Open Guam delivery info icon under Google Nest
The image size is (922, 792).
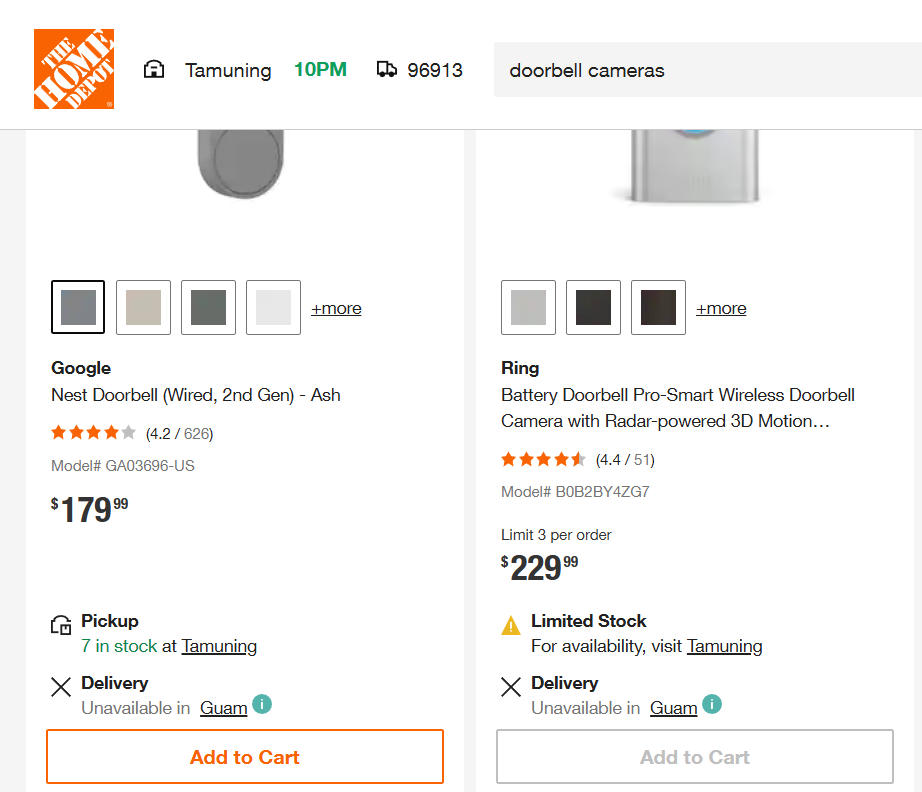[262, 704]
